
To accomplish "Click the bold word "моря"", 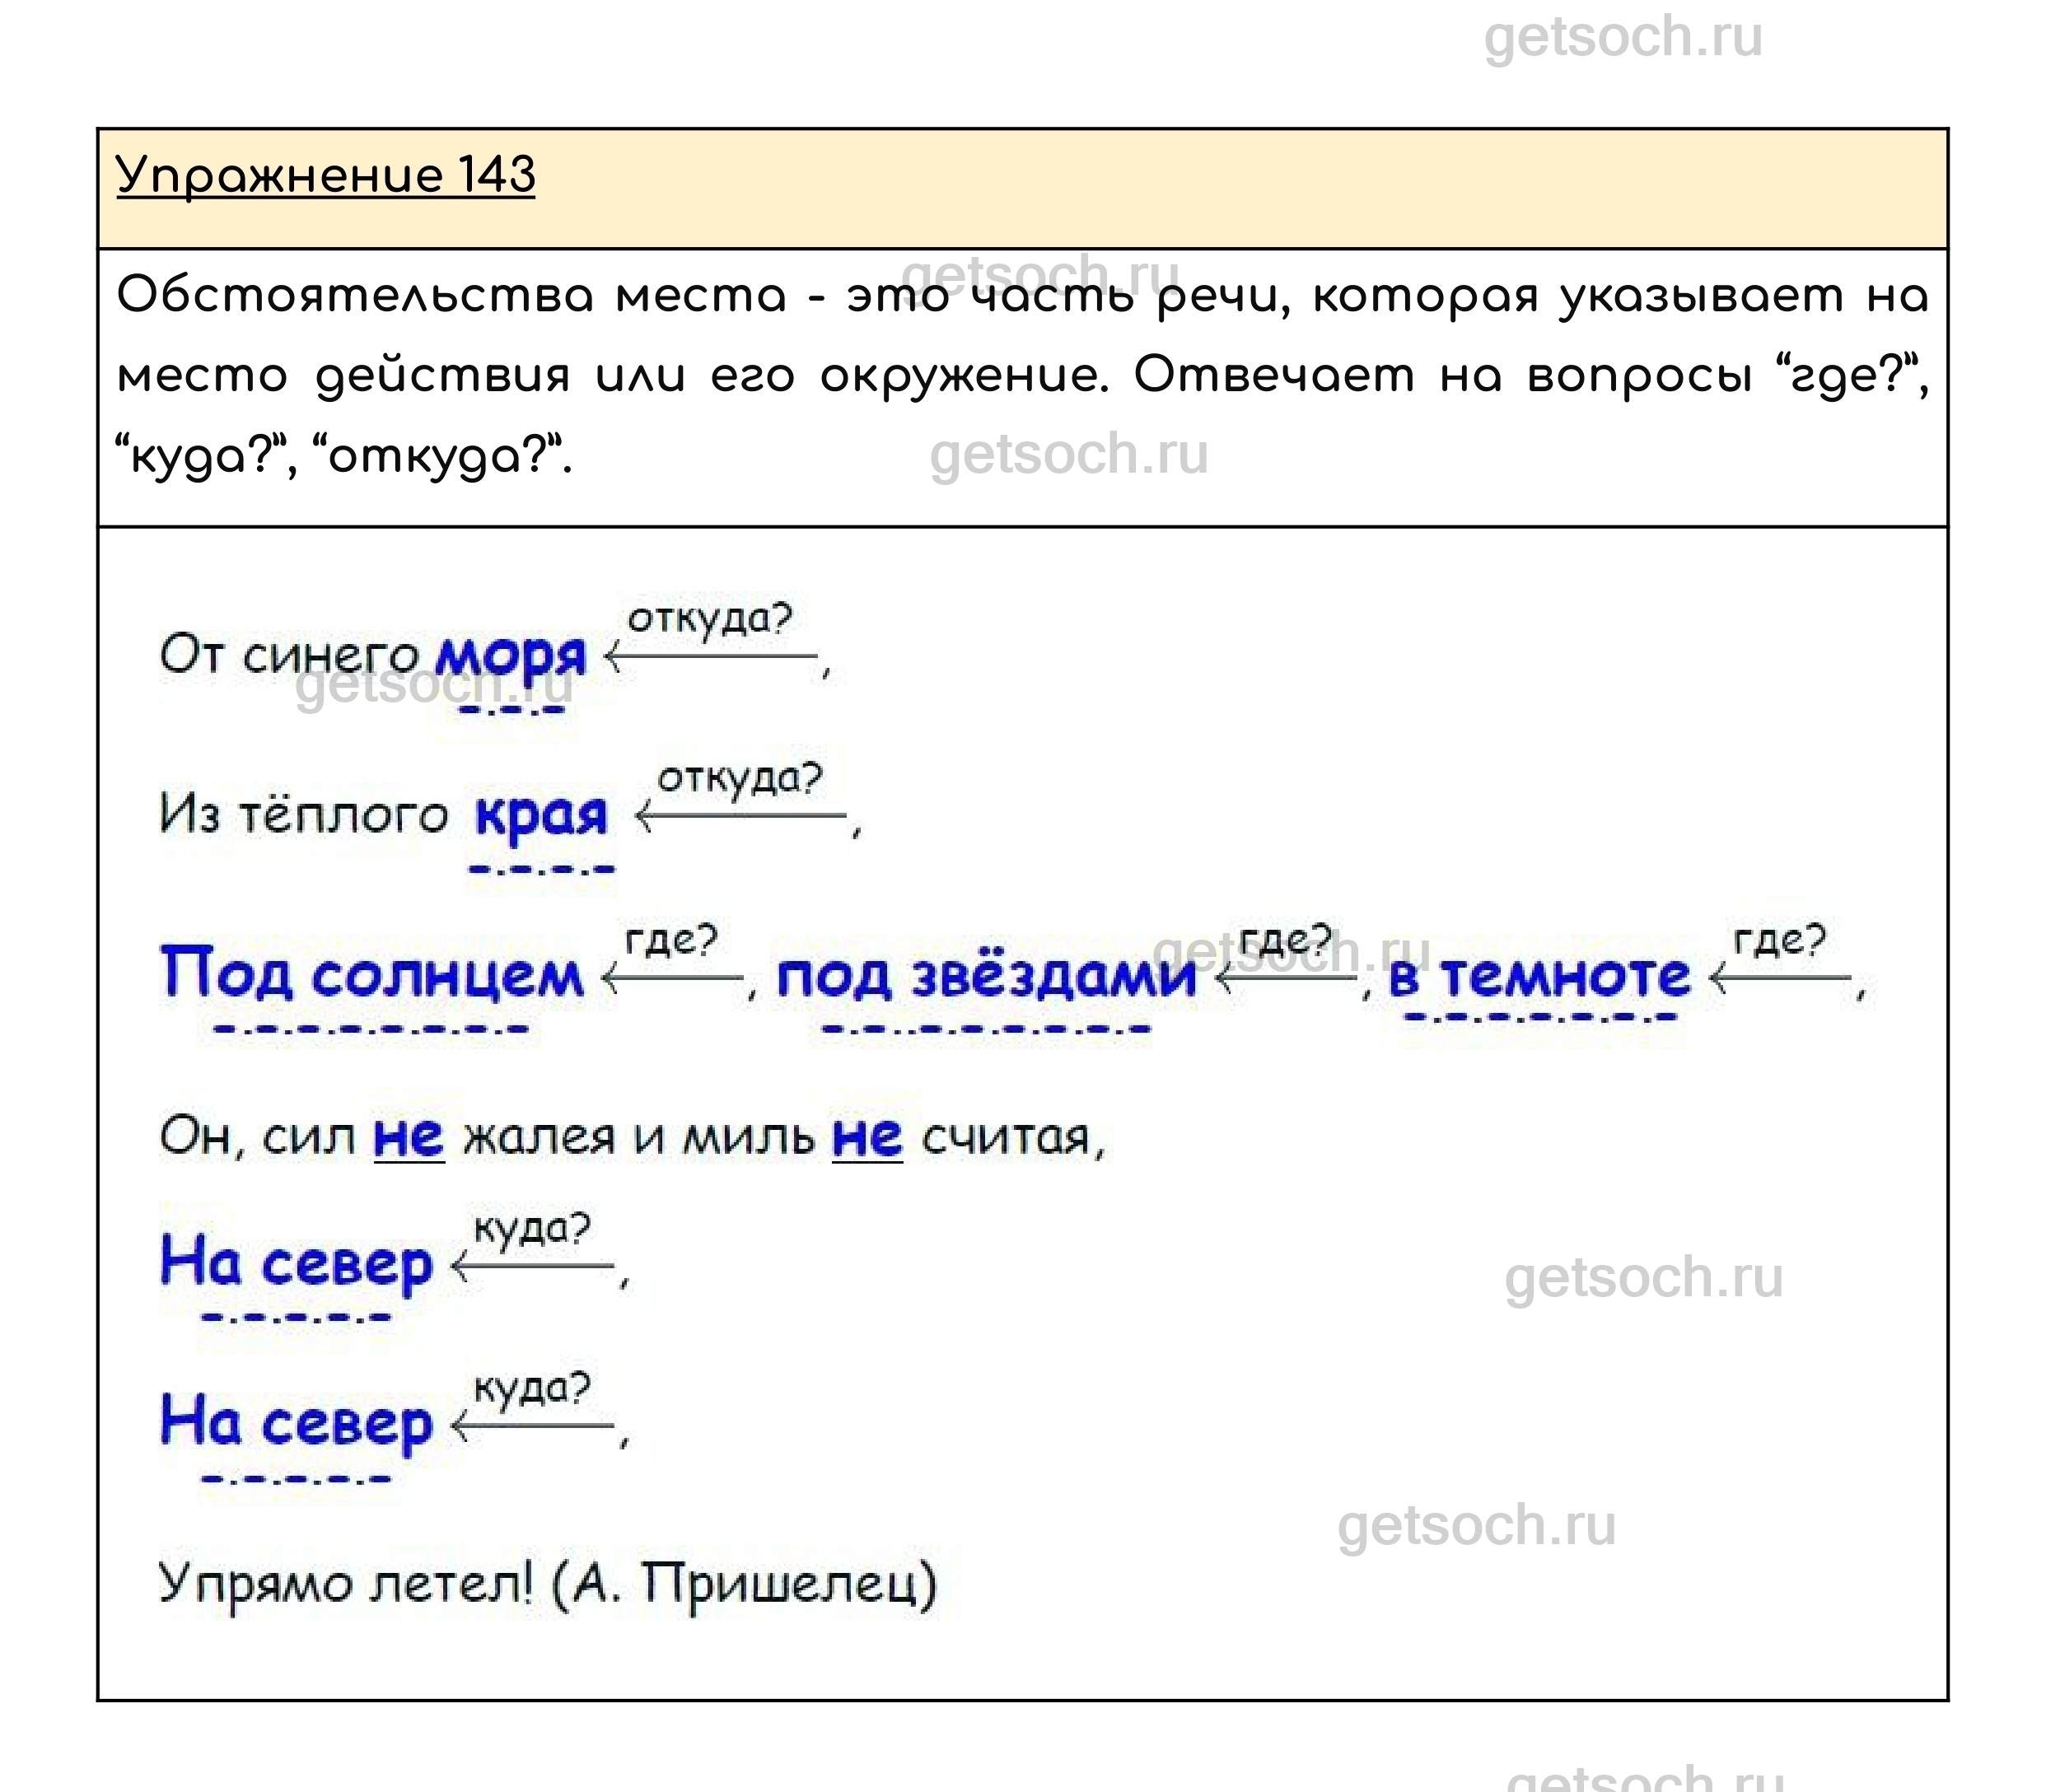I will coord(511,656).
